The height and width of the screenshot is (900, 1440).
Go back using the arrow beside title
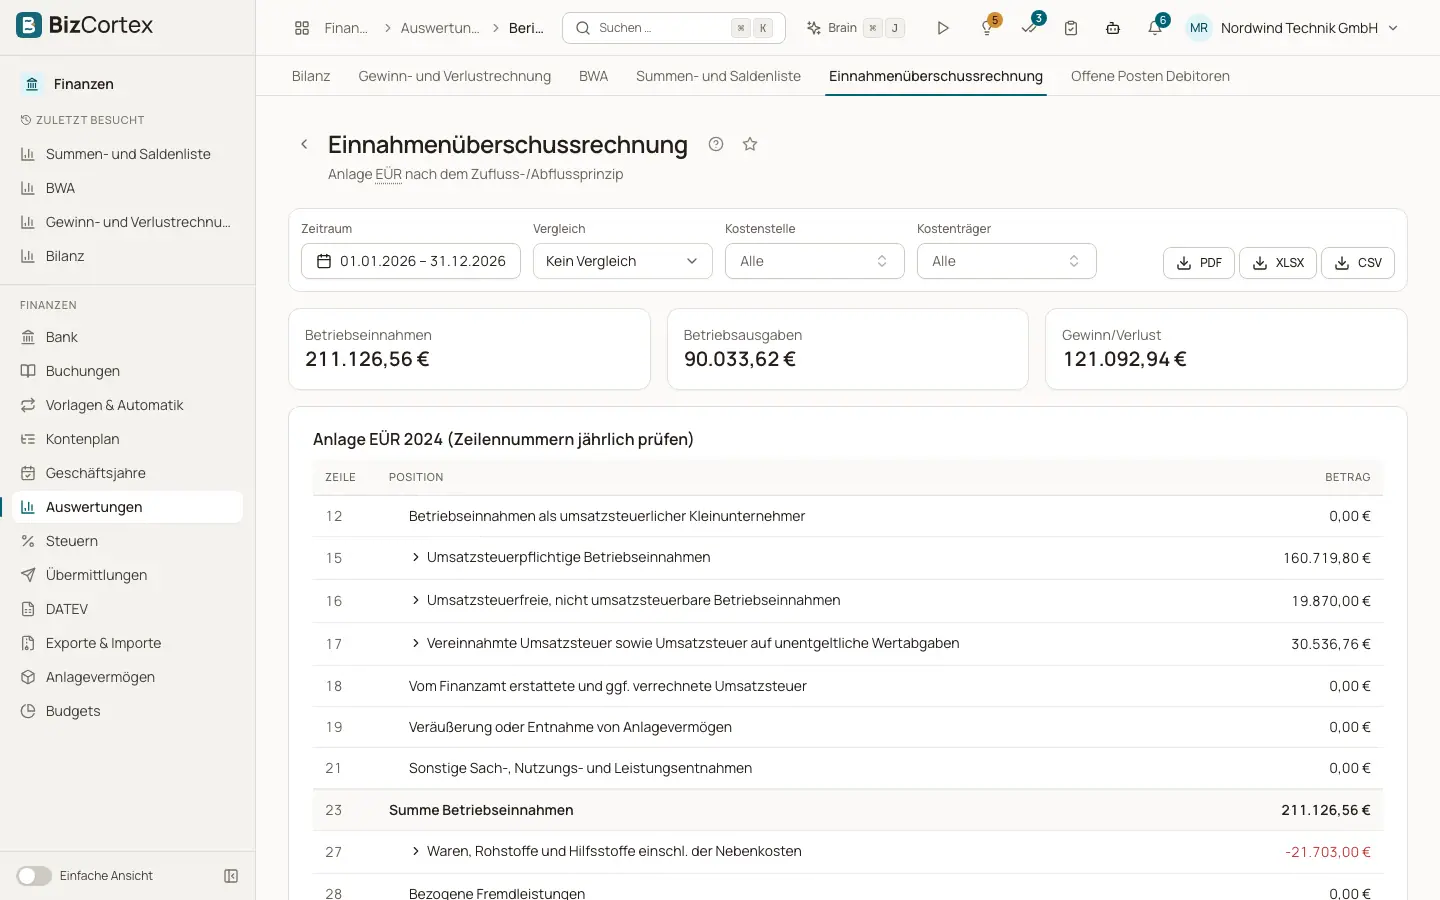(304, 144)
